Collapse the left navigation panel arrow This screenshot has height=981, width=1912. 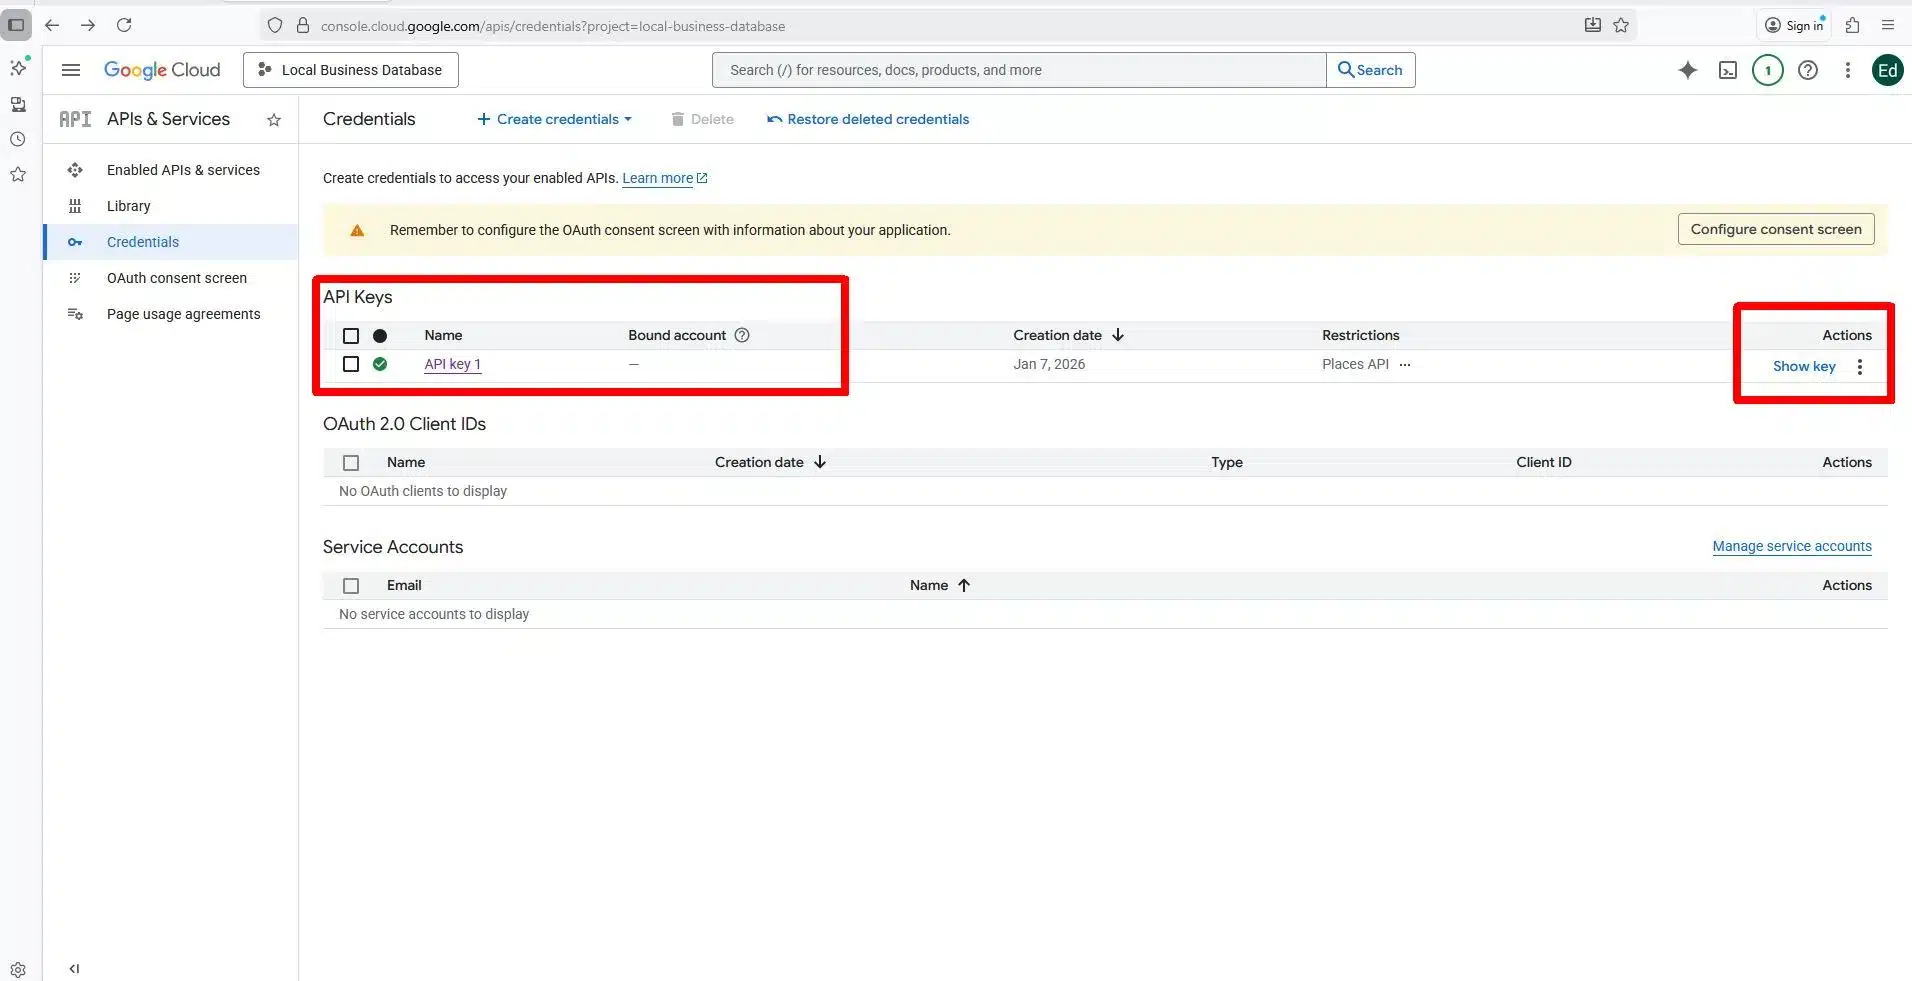[x=74, y=968]
